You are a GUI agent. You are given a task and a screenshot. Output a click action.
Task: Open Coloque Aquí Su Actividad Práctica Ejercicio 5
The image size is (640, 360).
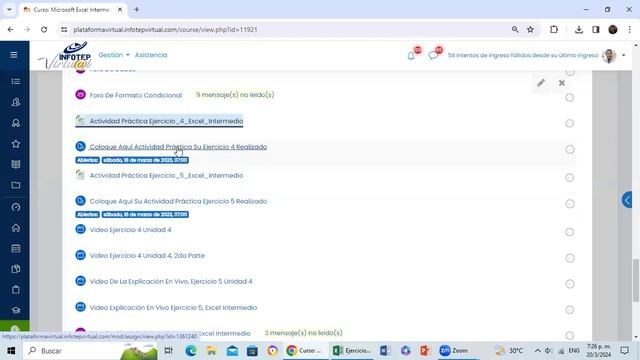178,201
